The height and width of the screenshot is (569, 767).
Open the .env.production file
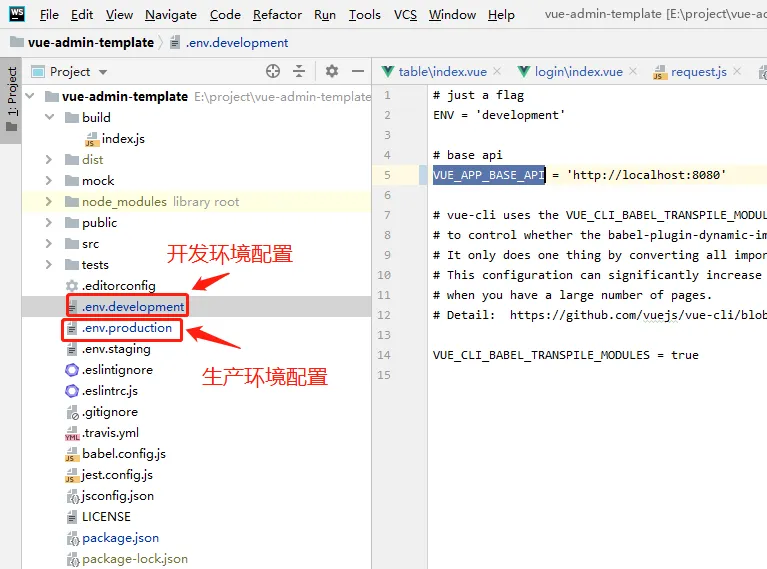[126, 328]
